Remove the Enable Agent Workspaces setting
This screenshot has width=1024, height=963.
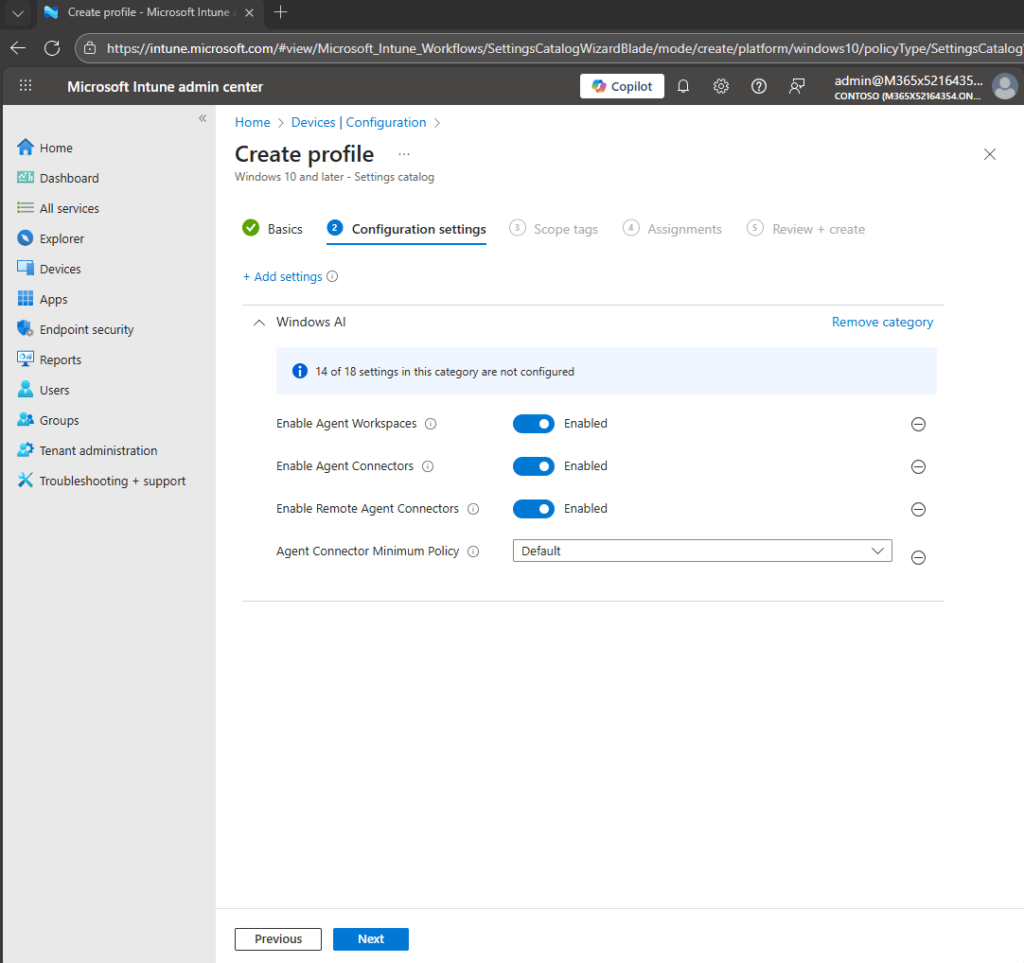(x=918, y=424)
